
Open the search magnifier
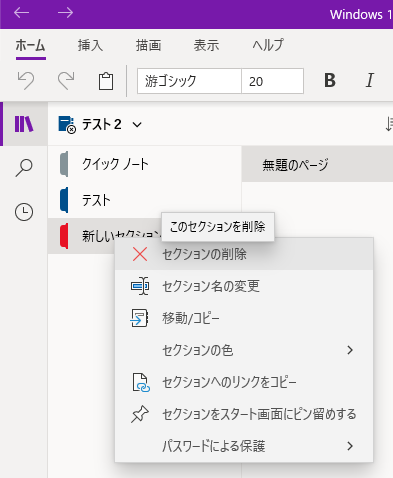(24, 168)
